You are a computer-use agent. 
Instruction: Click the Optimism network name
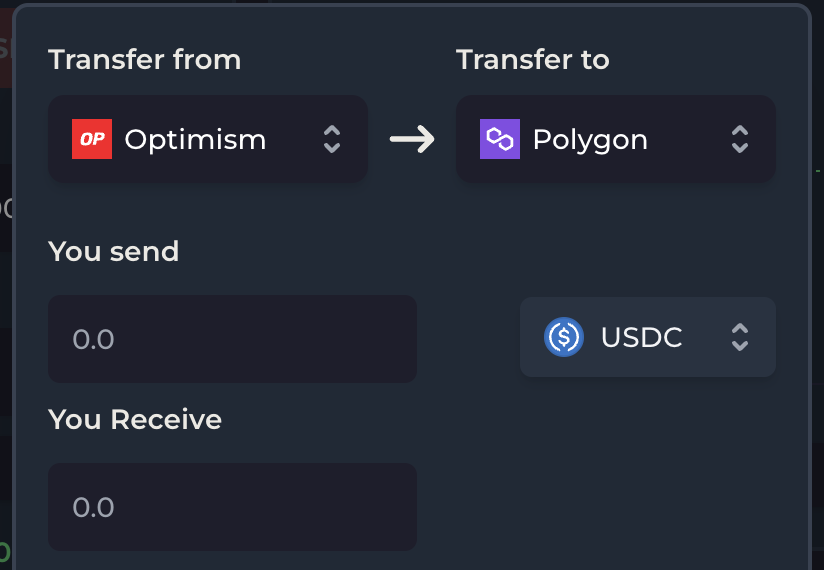coord(195,140)
